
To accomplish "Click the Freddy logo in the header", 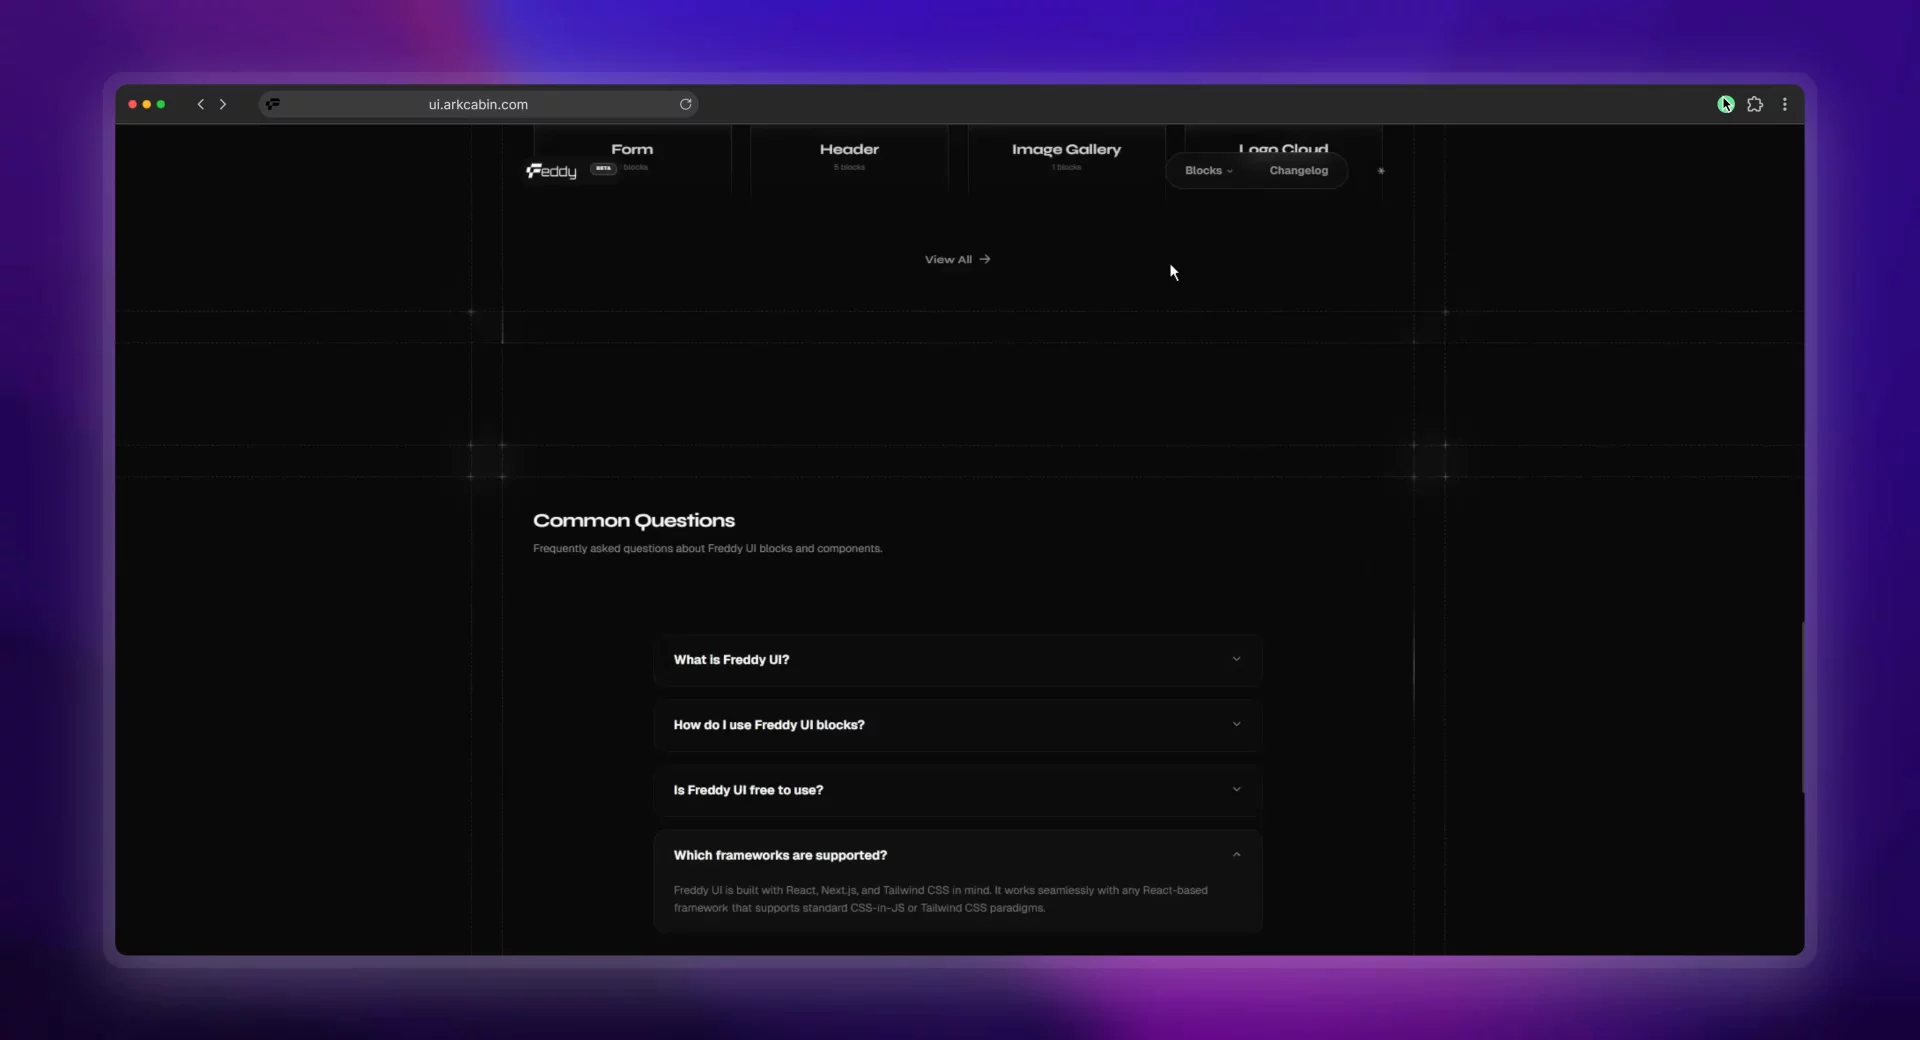I will click(552, 171).
